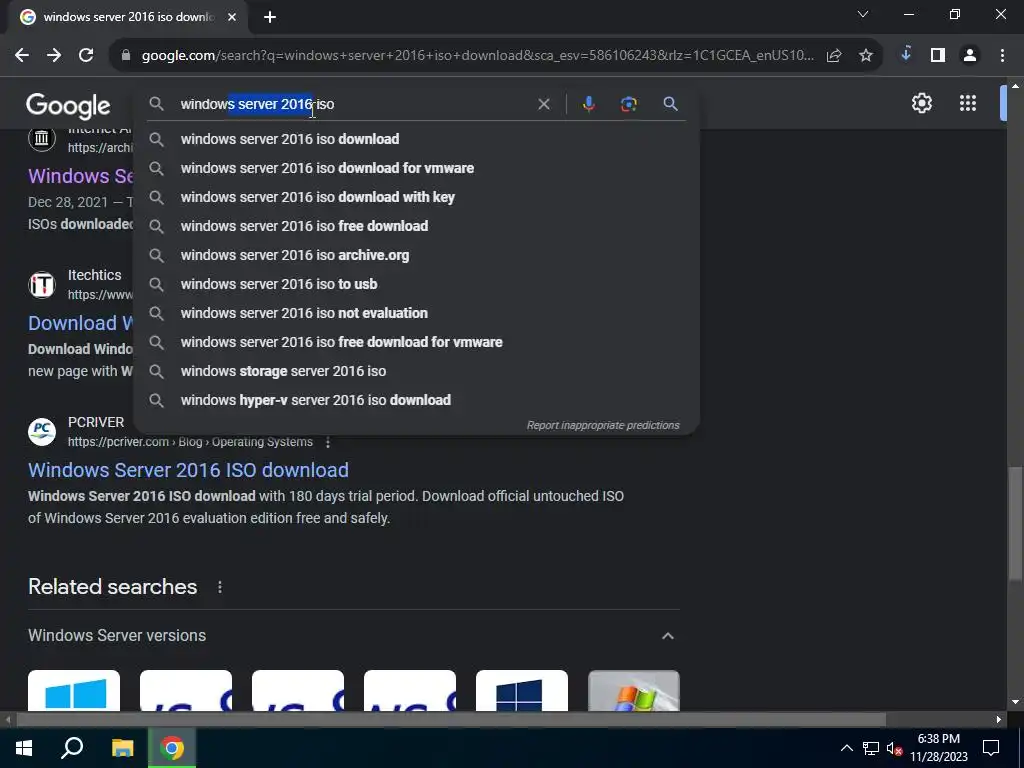Image resolution: width=1024 pixels, height=768 pixels.
Task: Click the Chrome taskbar icon
Action: (172, 748)
